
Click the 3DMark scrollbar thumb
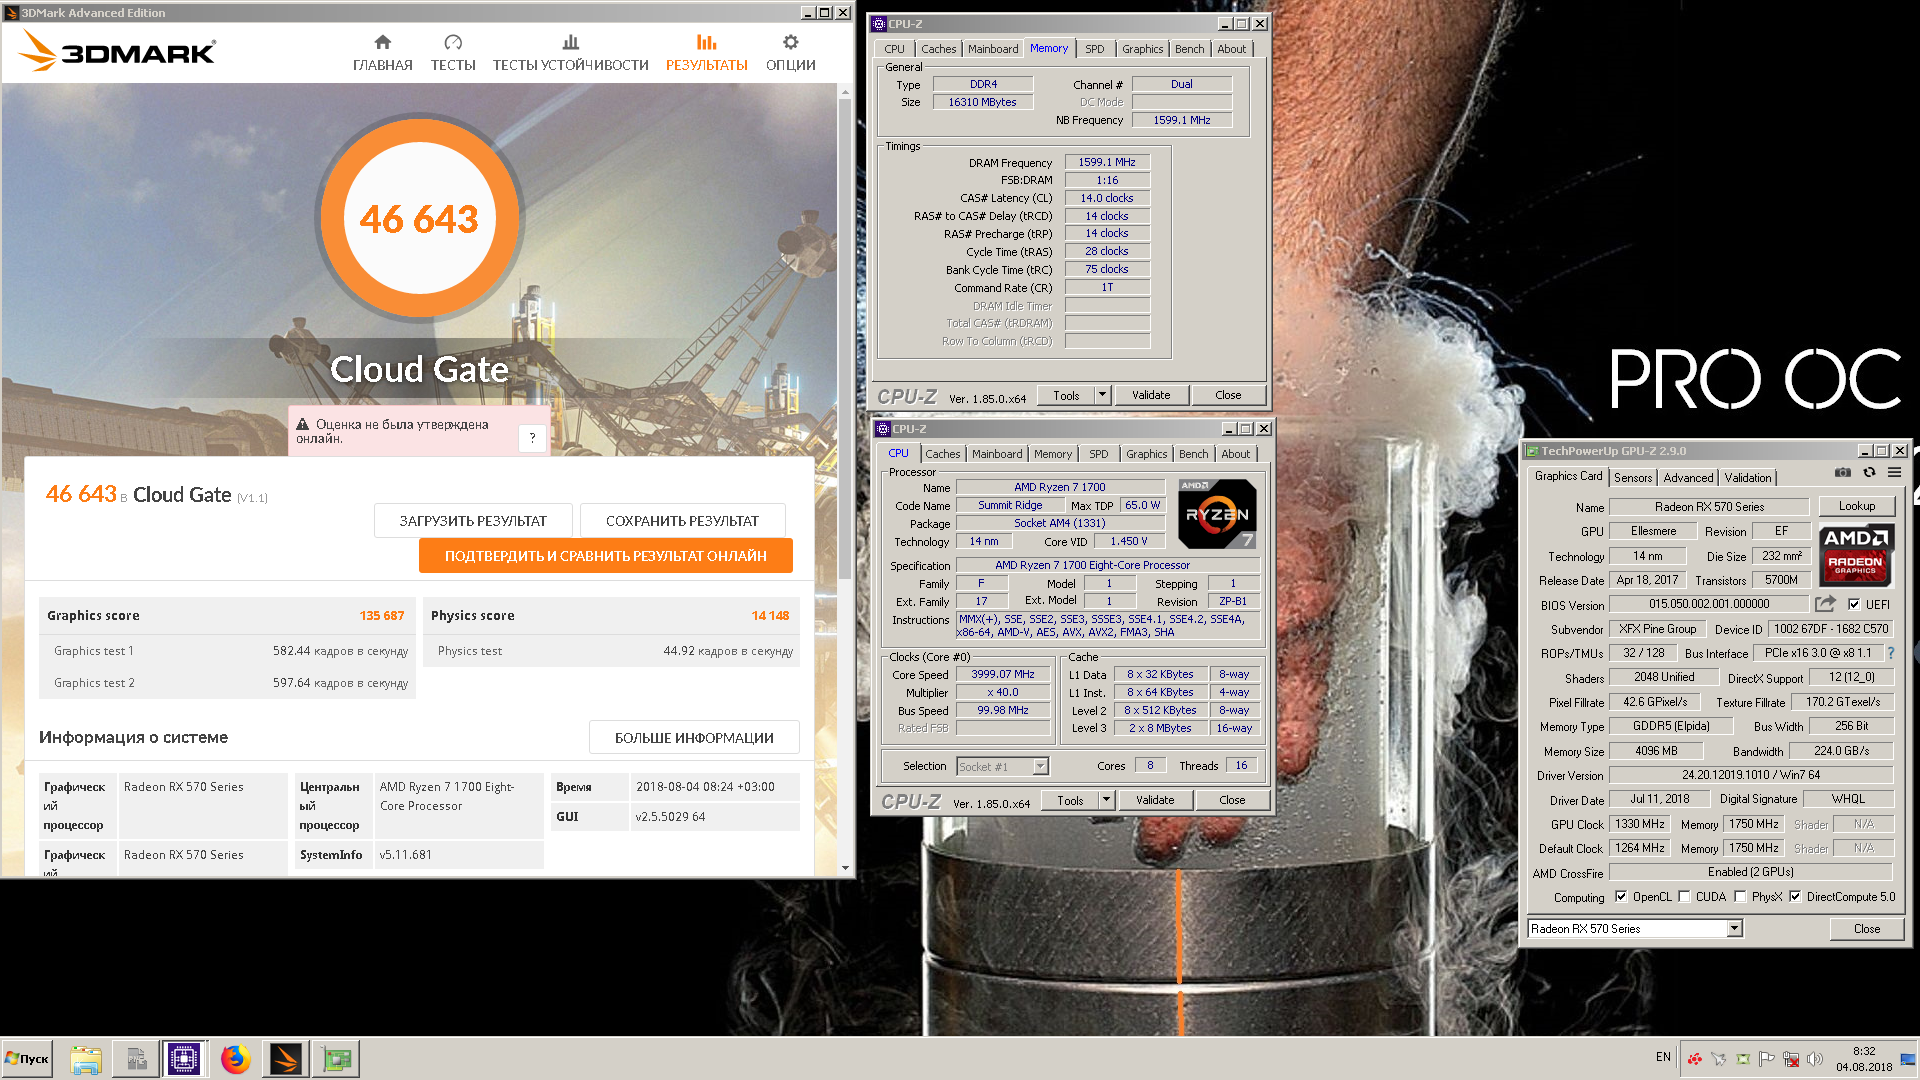845,338
